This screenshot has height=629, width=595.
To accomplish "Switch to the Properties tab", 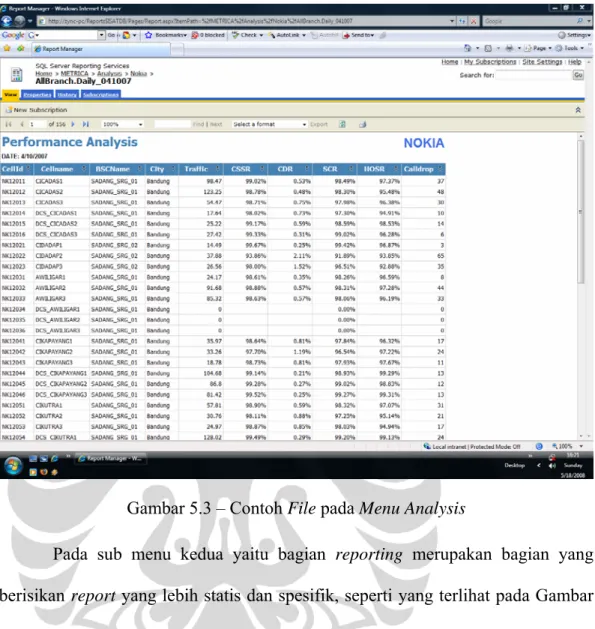I will pos(37,95).
